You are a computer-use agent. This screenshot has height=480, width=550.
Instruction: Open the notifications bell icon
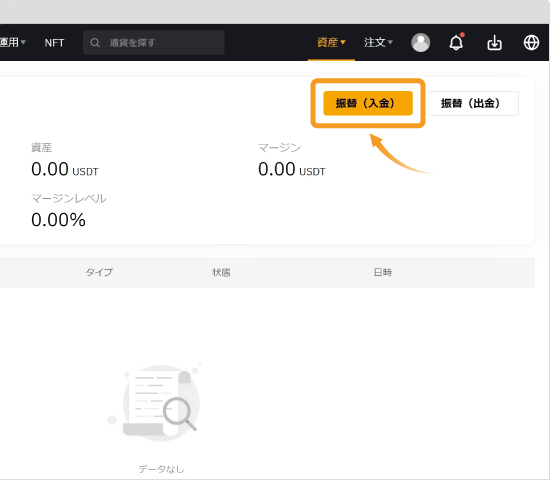456,42
